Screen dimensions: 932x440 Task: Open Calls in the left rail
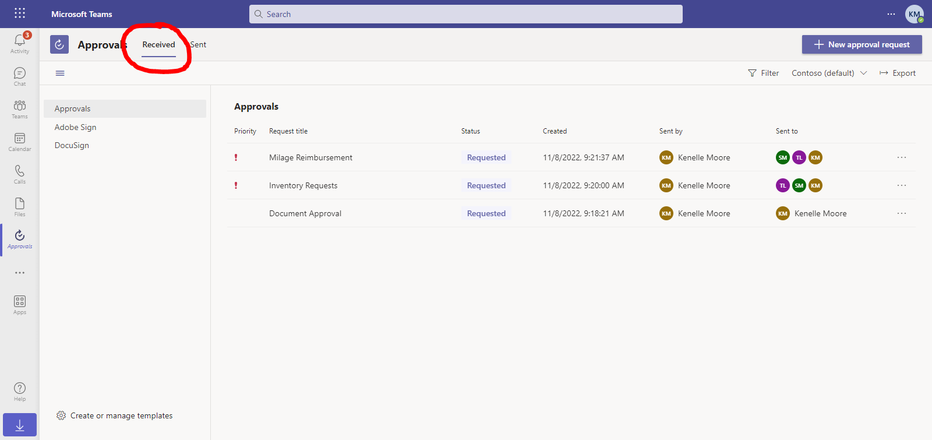pyautogui.click(x=20, y=175)
